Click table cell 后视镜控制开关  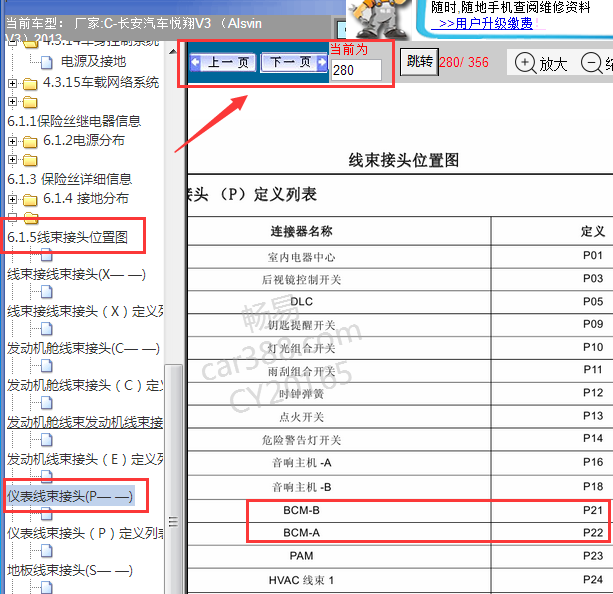[301, 280]
